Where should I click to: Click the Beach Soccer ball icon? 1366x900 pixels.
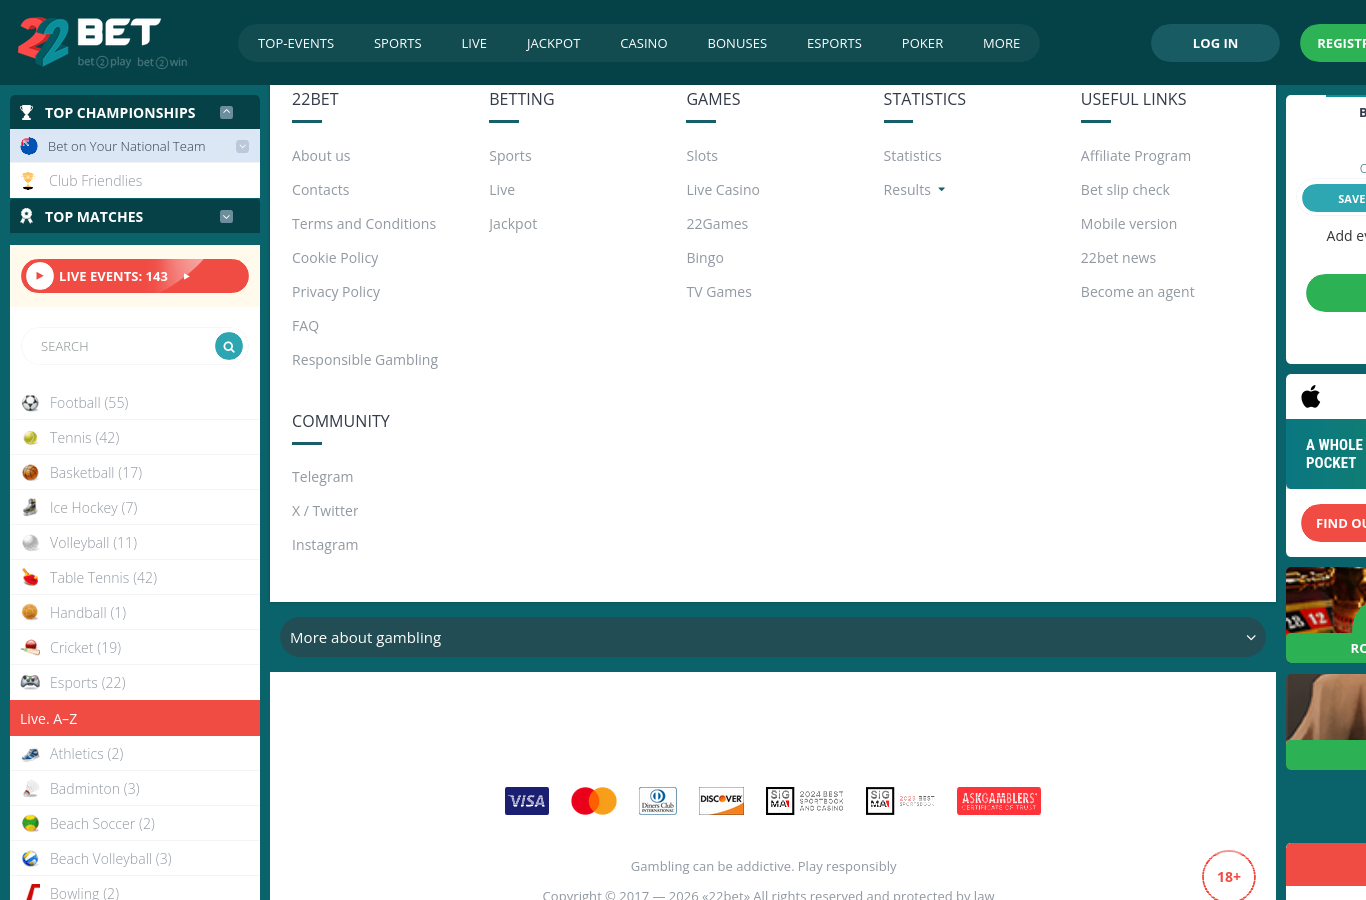pos(30,824)
